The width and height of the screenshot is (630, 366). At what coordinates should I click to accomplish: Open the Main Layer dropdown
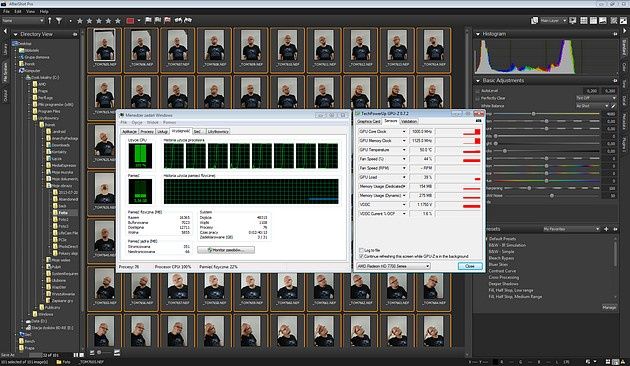point(553,20)
